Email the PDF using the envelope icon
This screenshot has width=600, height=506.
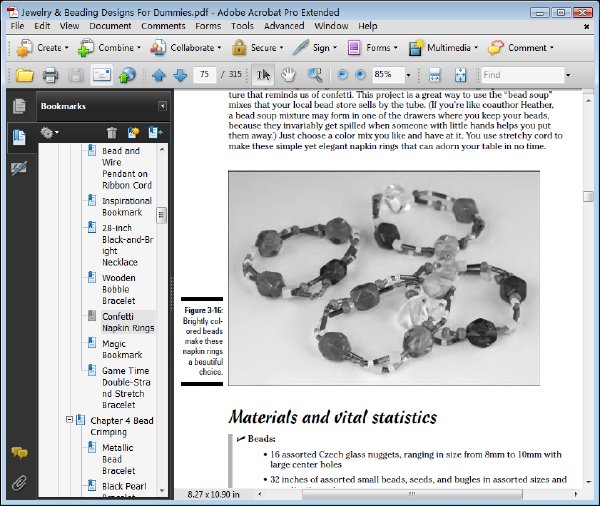coord(101,75)
